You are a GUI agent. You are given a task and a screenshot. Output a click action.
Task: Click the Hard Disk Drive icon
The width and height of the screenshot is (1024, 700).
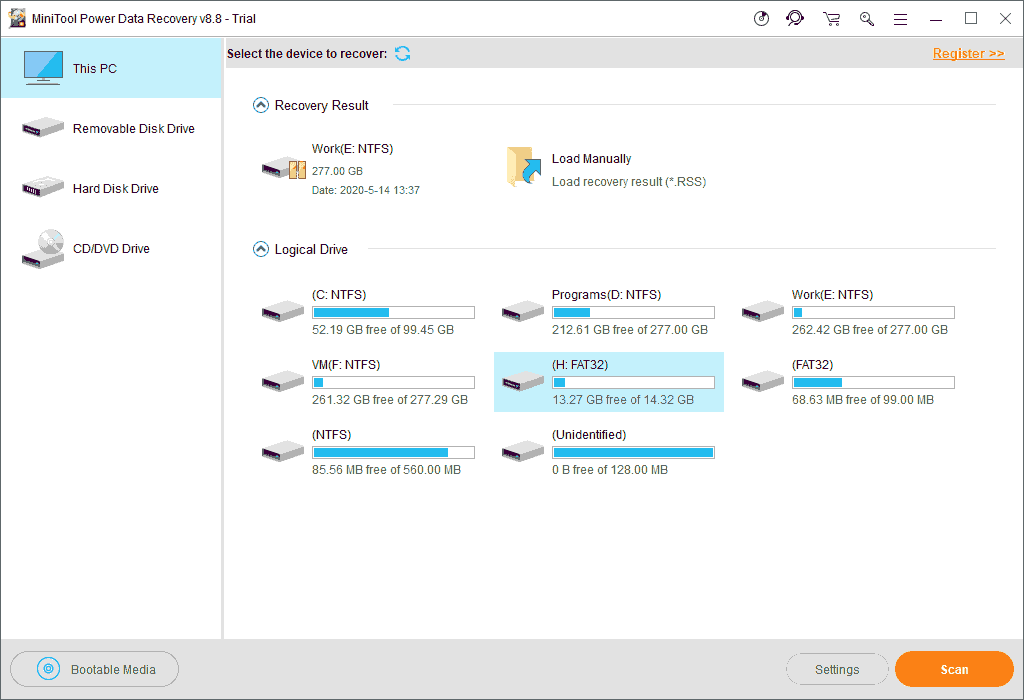pos(42,187)
